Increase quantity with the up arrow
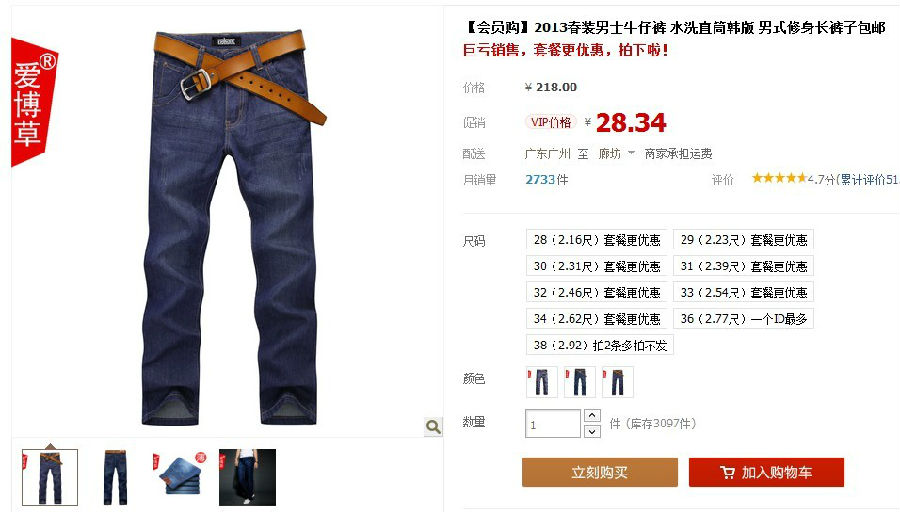 [x=592, y=416]
